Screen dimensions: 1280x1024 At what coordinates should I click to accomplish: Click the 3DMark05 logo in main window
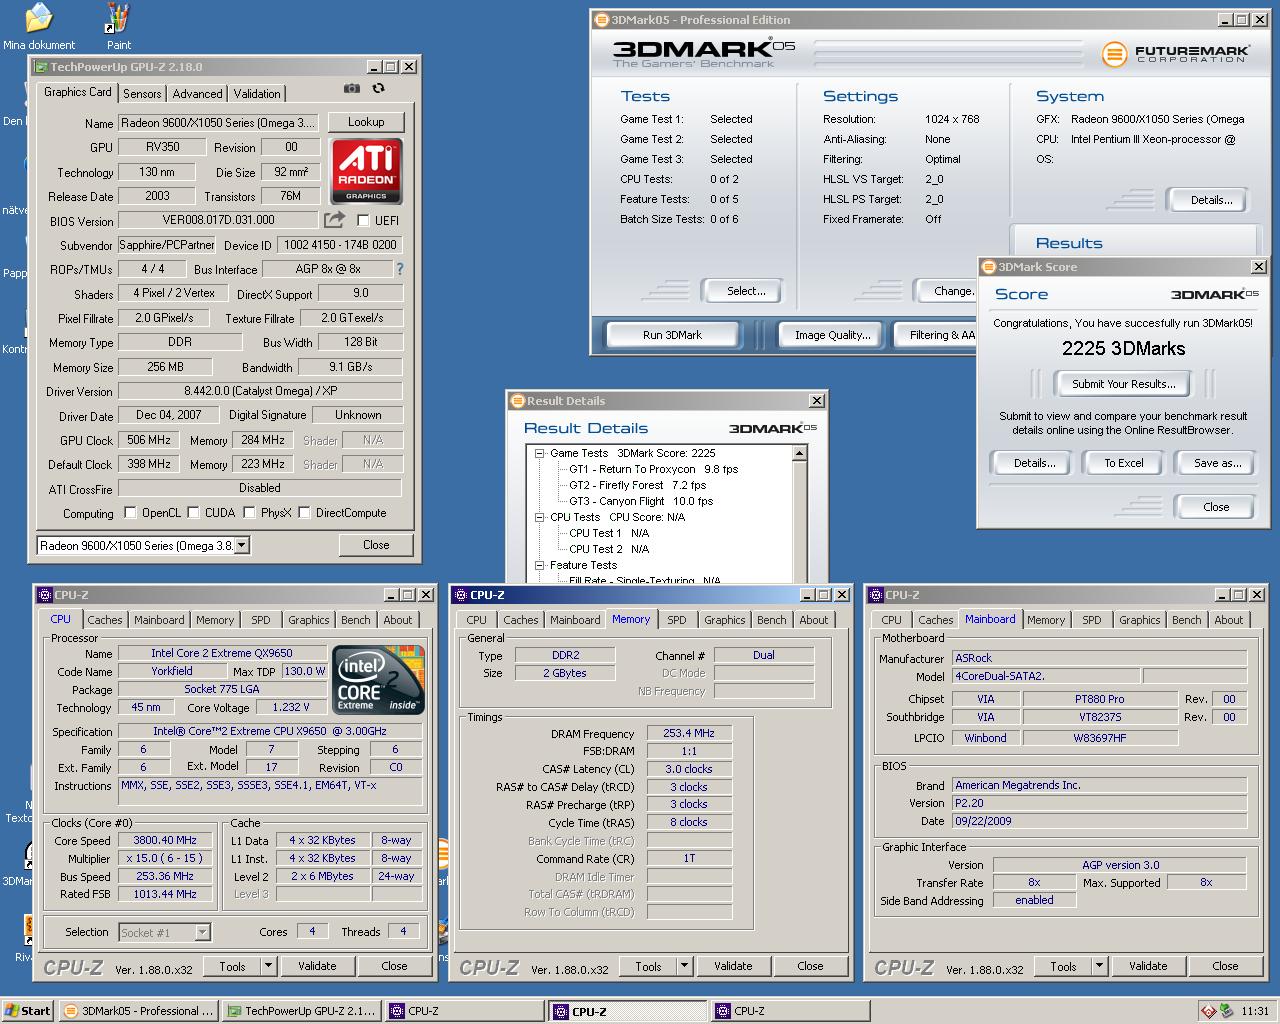tap(704, 52)
